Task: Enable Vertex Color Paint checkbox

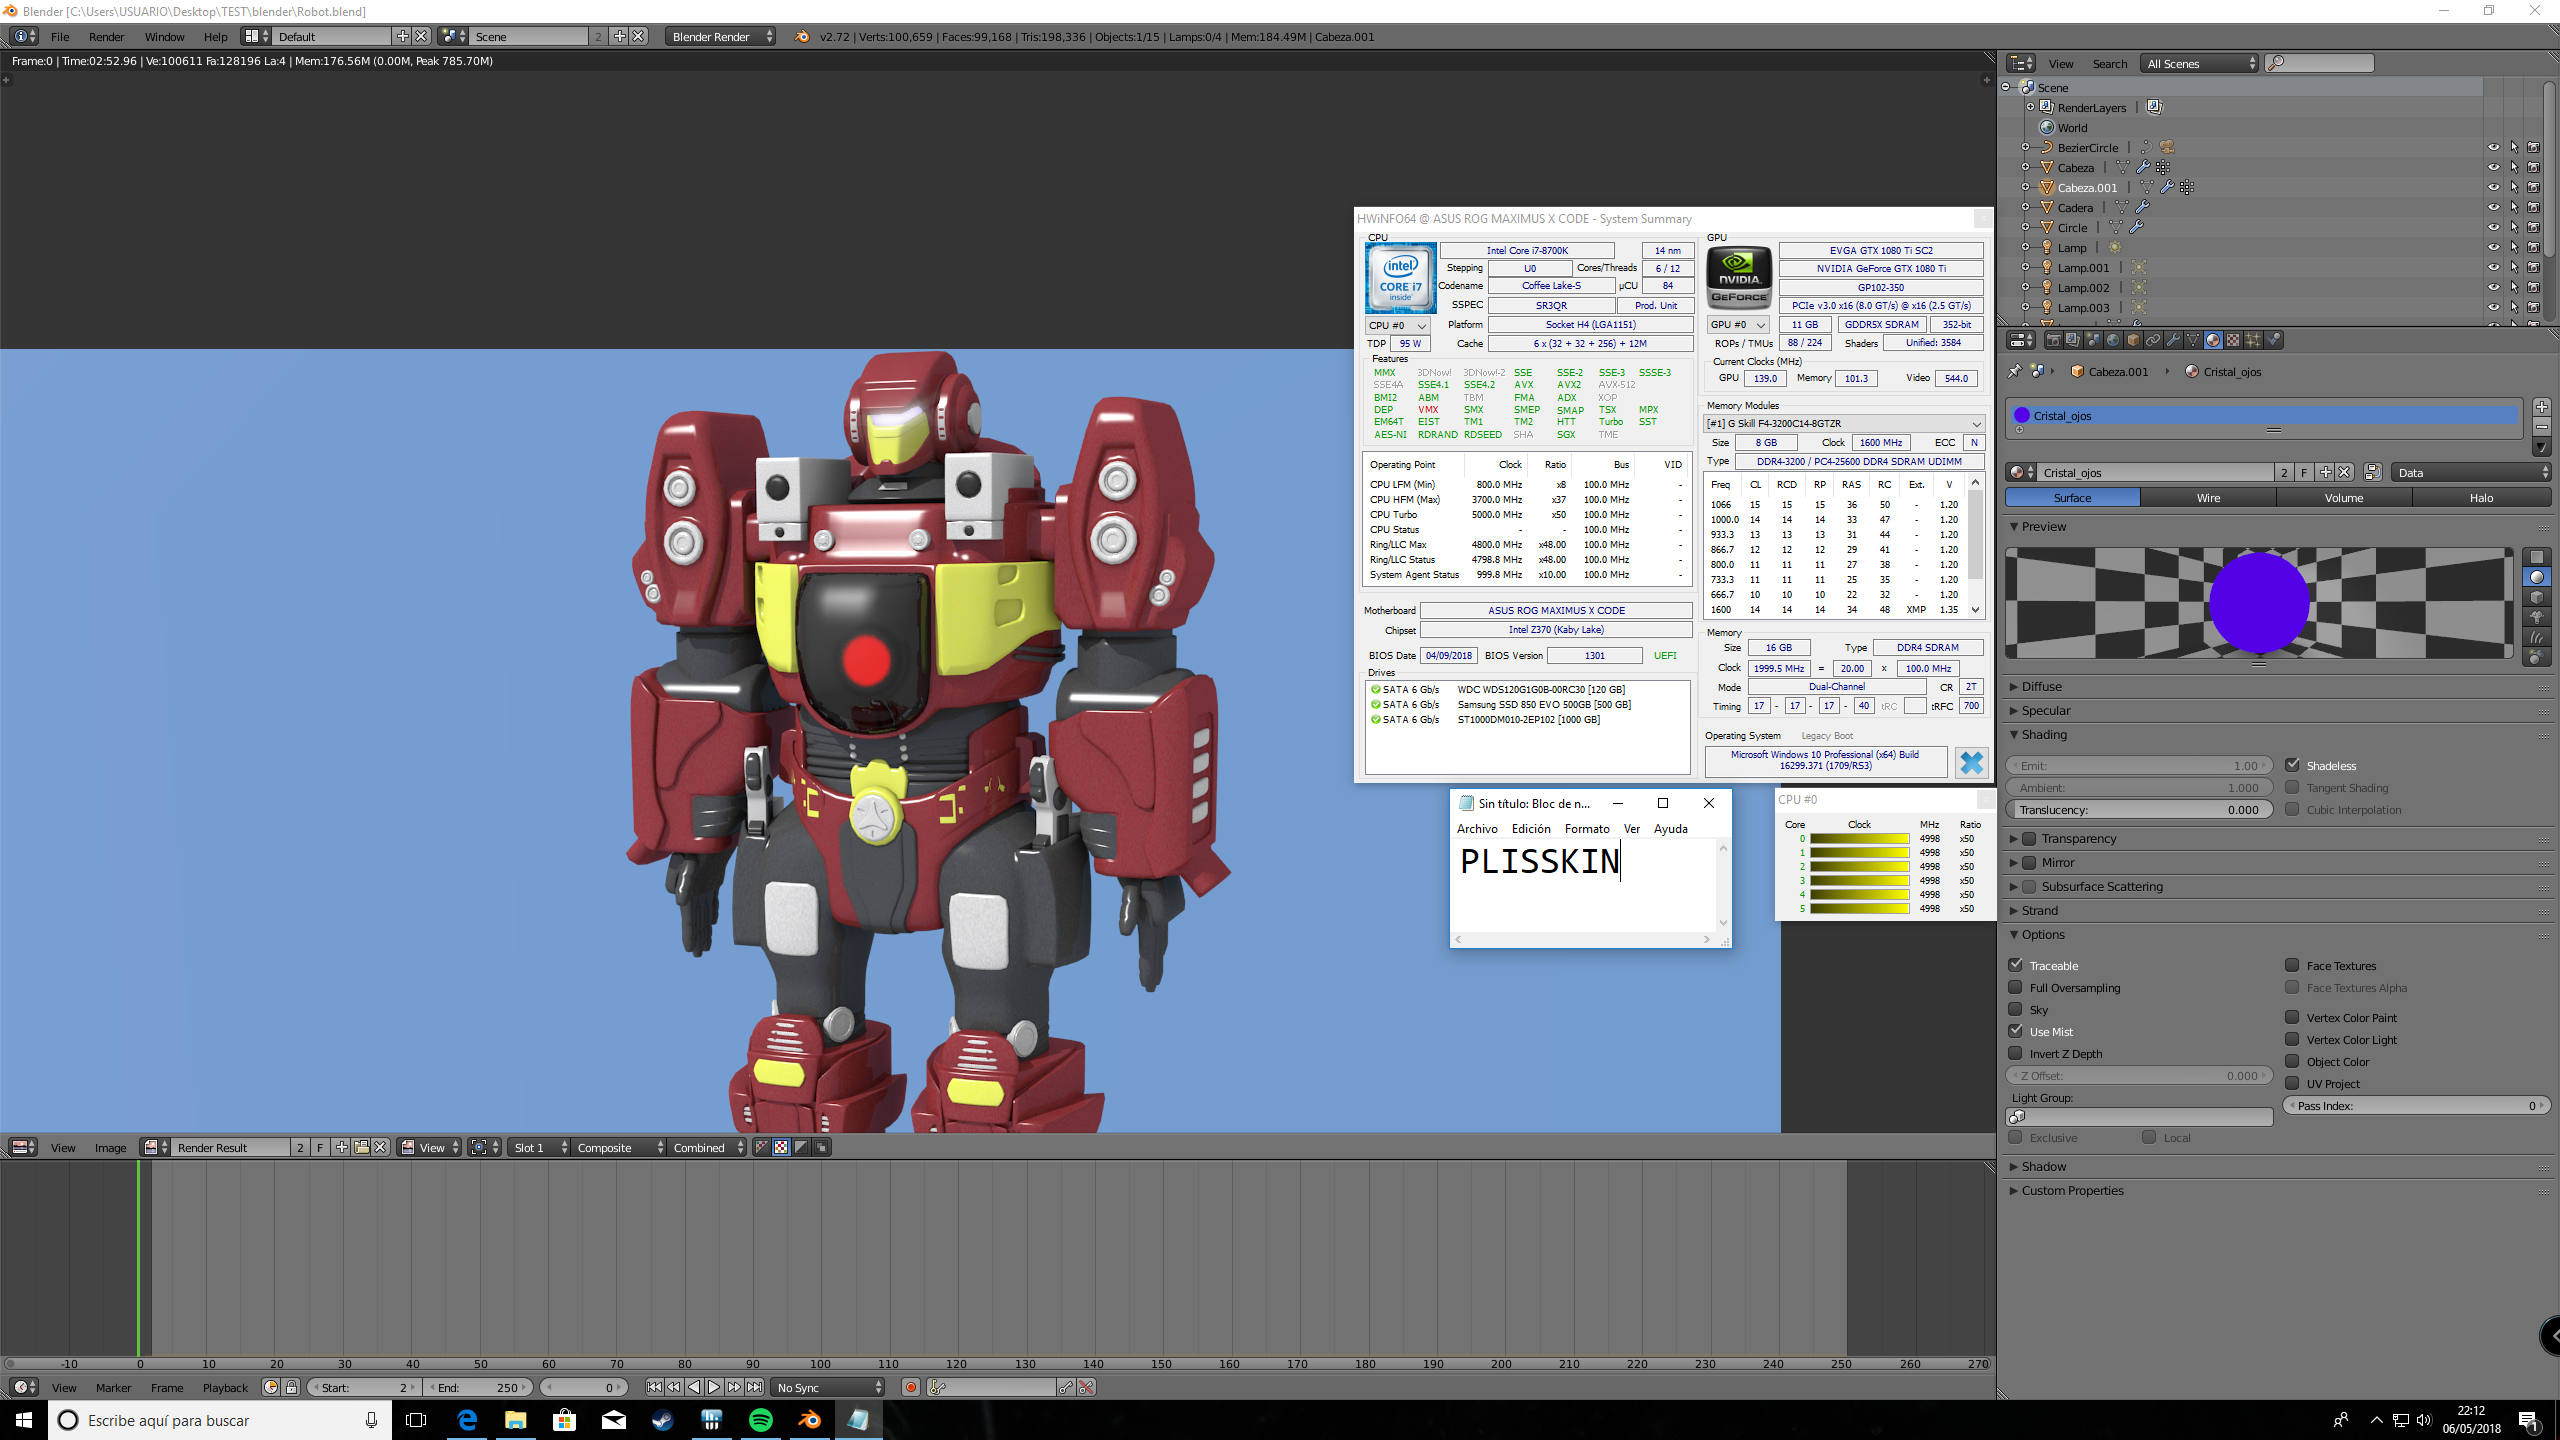Action: (2293, 1017)
